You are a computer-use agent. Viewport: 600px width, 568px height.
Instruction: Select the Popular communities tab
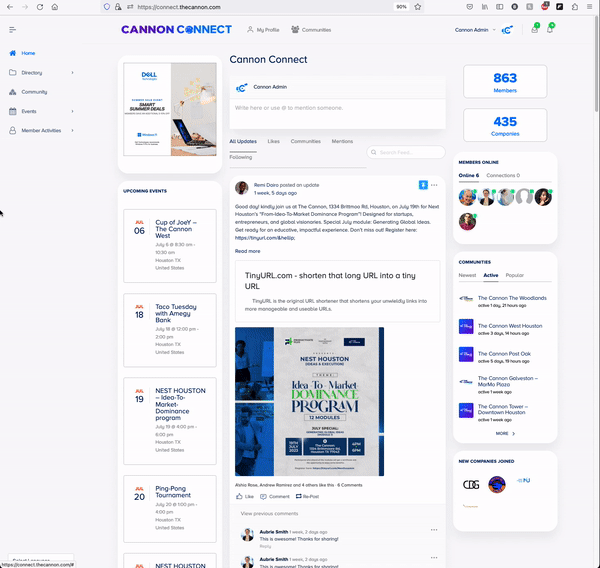tap(515, 275)
